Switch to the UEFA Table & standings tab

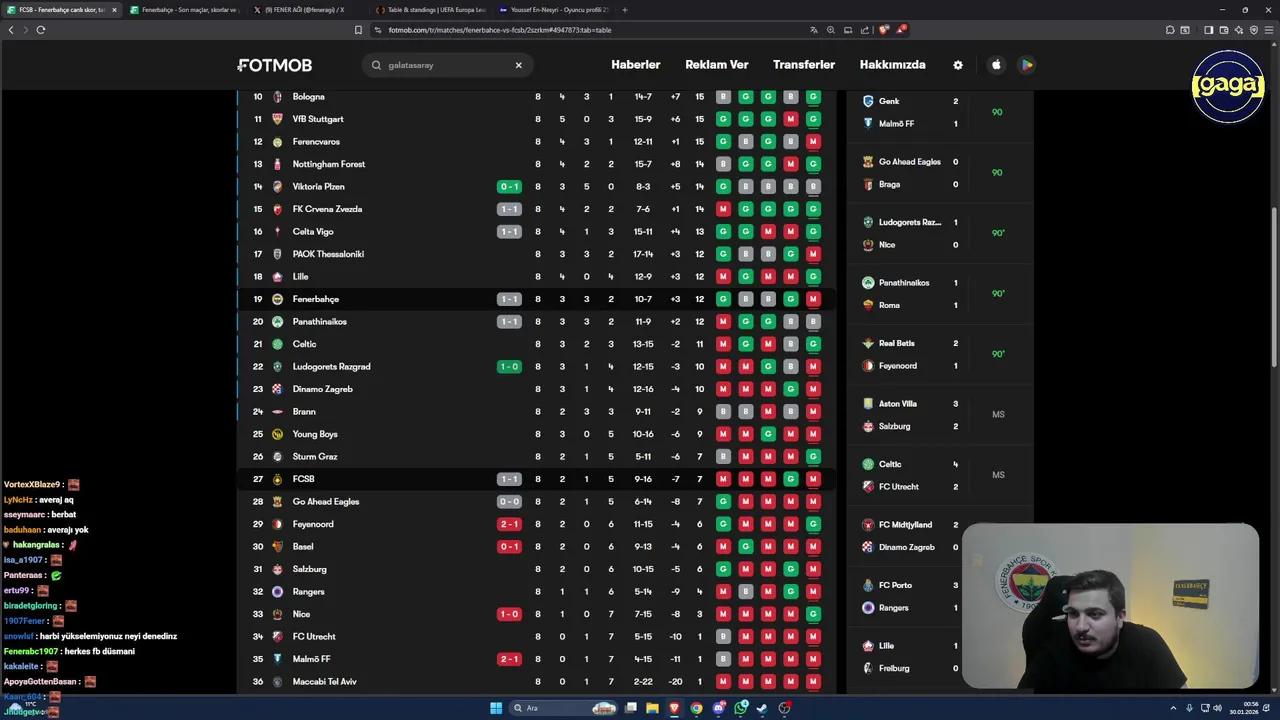[x=430, y=10]
